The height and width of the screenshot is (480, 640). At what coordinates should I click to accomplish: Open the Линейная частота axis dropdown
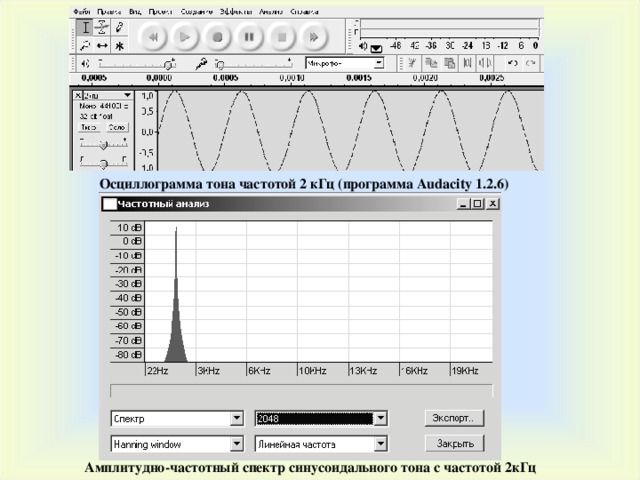[x=321, y=444]
